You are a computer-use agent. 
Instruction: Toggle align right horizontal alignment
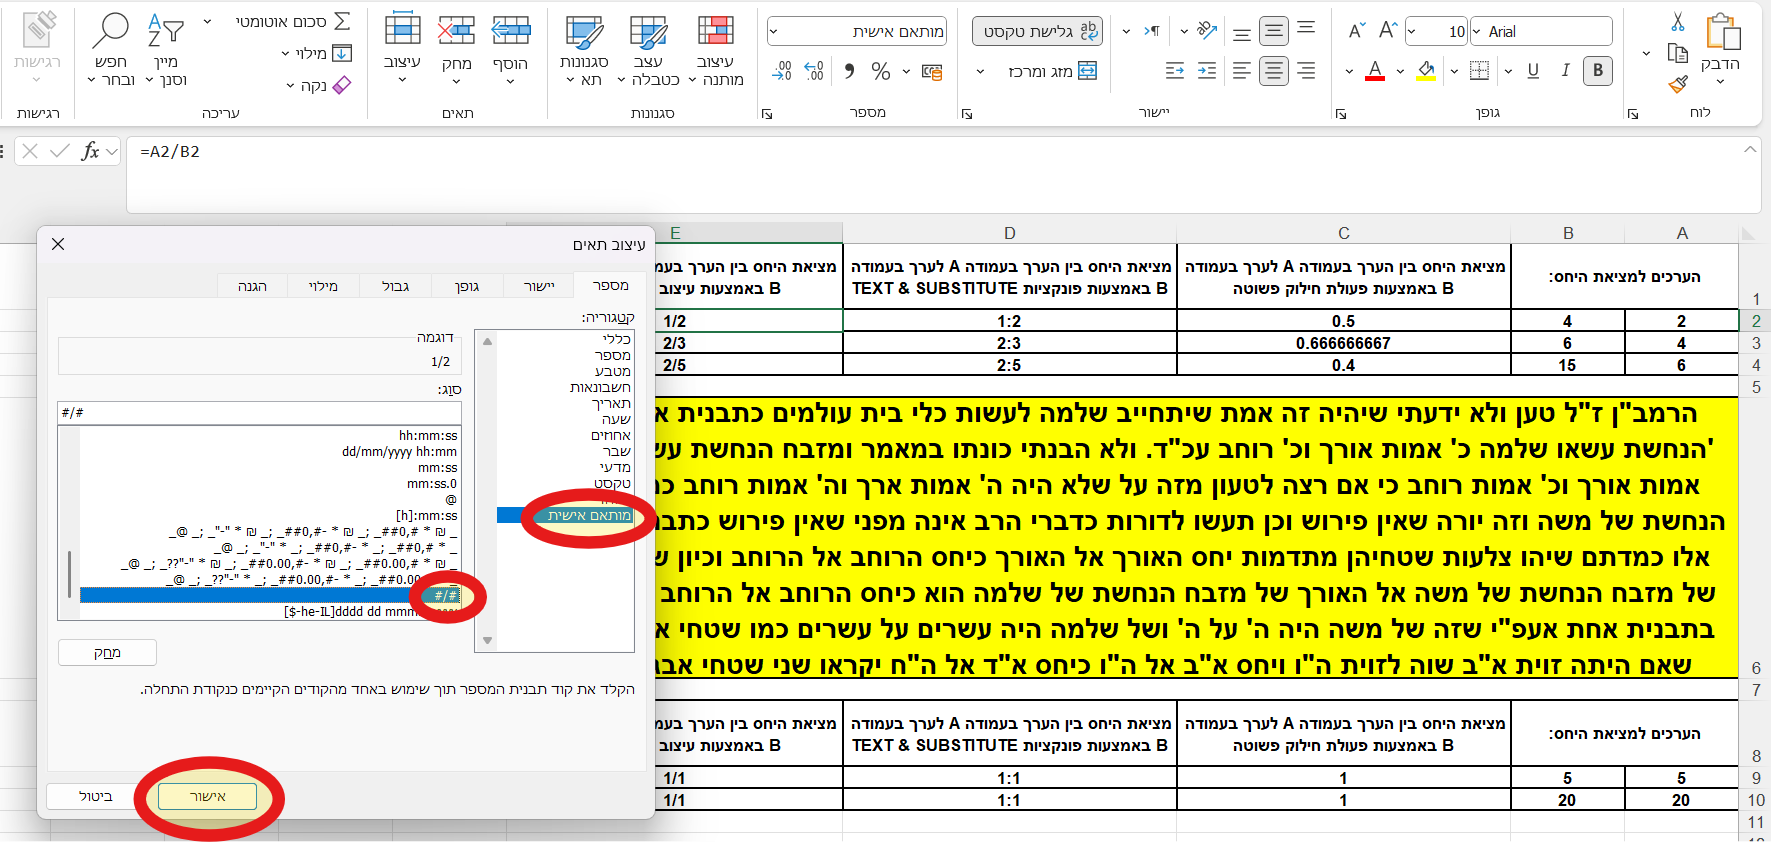(x=1306, y=70)
